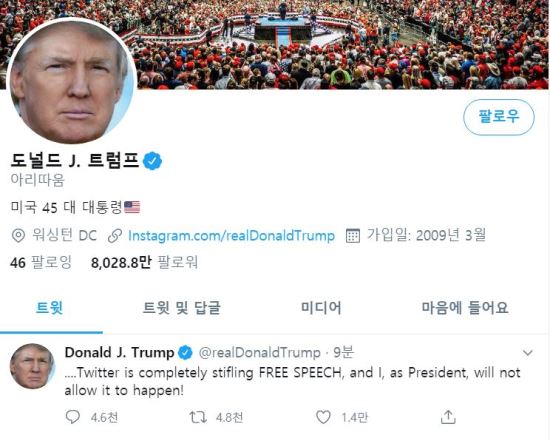Click the location pin icon near 워싱턴 DC
Viewport: 550px width, 440px height.
click(x=18, y=235)
